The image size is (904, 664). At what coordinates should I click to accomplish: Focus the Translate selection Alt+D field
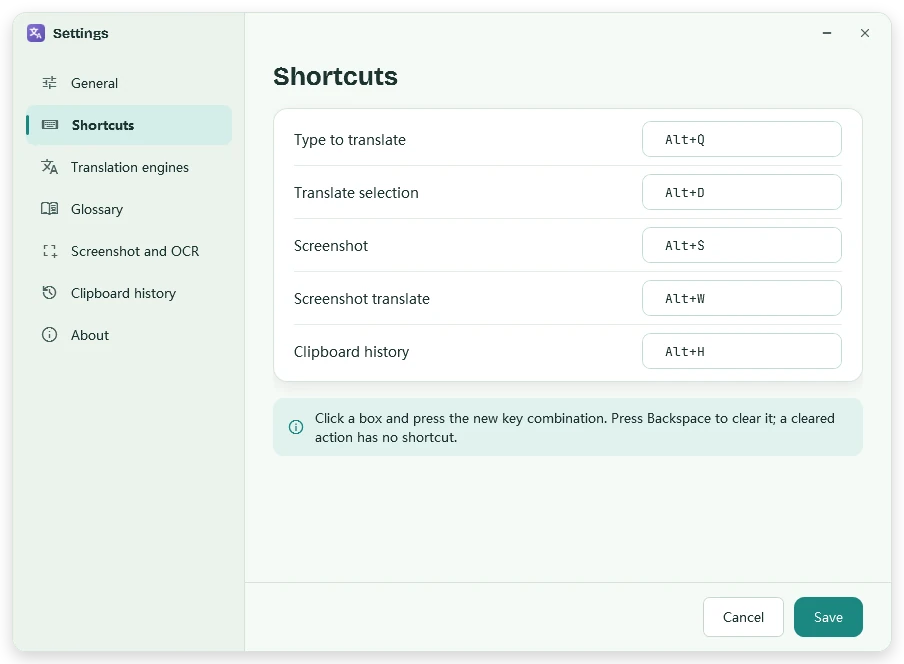741,192
